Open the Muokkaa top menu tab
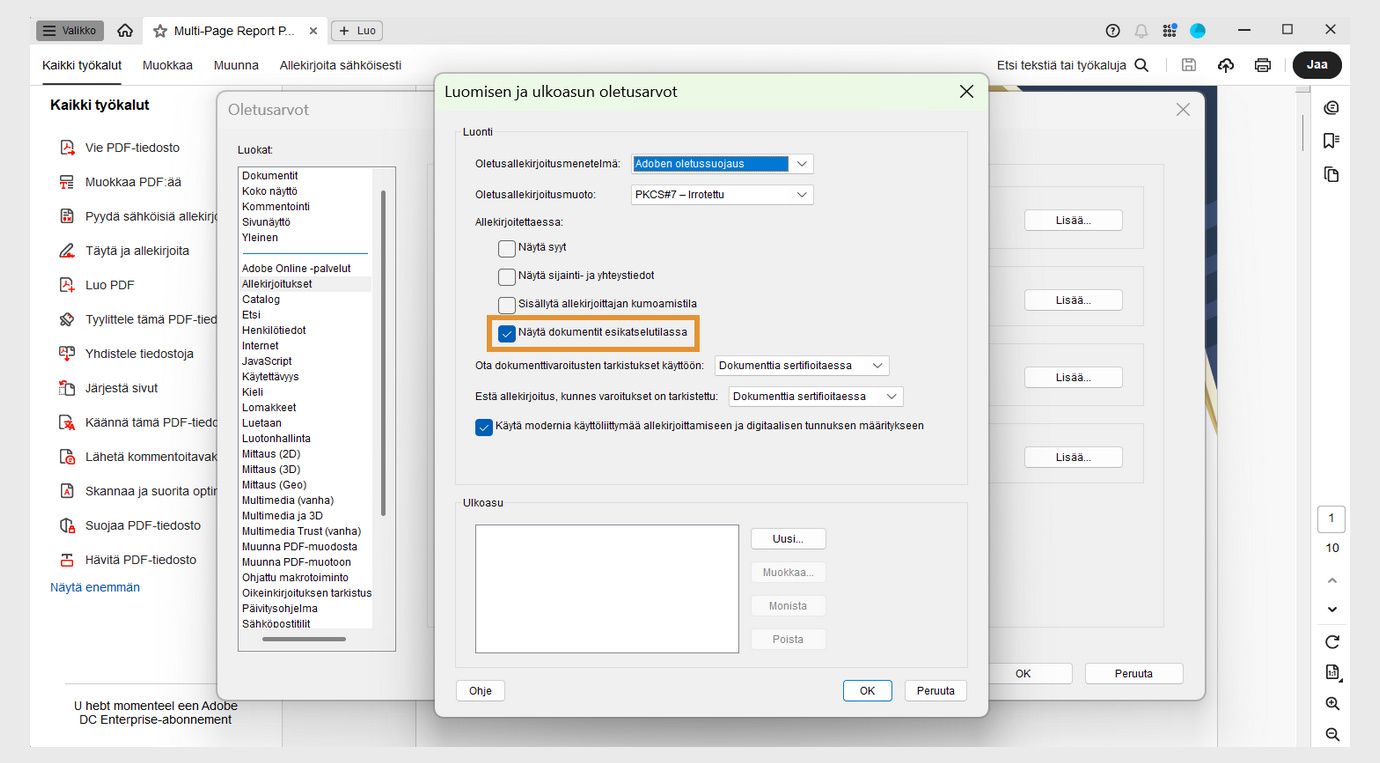The width and height of the screenshot is (1380, 763). [x=168, y=65]
